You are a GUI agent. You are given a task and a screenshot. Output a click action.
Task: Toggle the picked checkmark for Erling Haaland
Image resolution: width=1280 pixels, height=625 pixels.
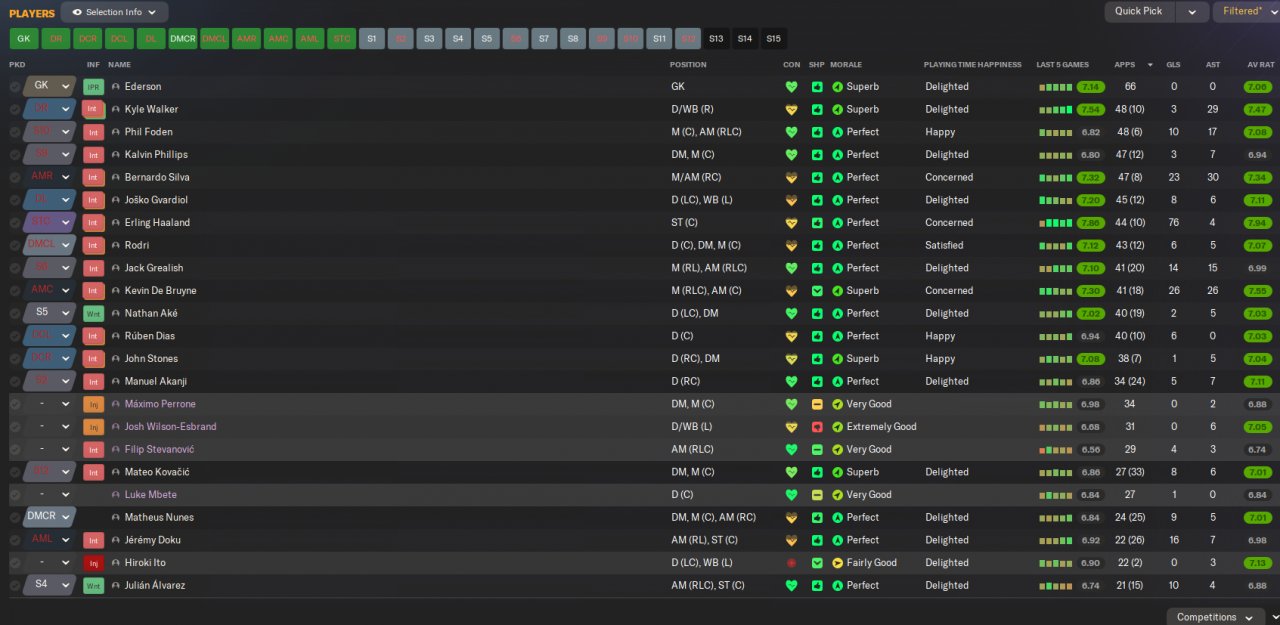[15, 223]
